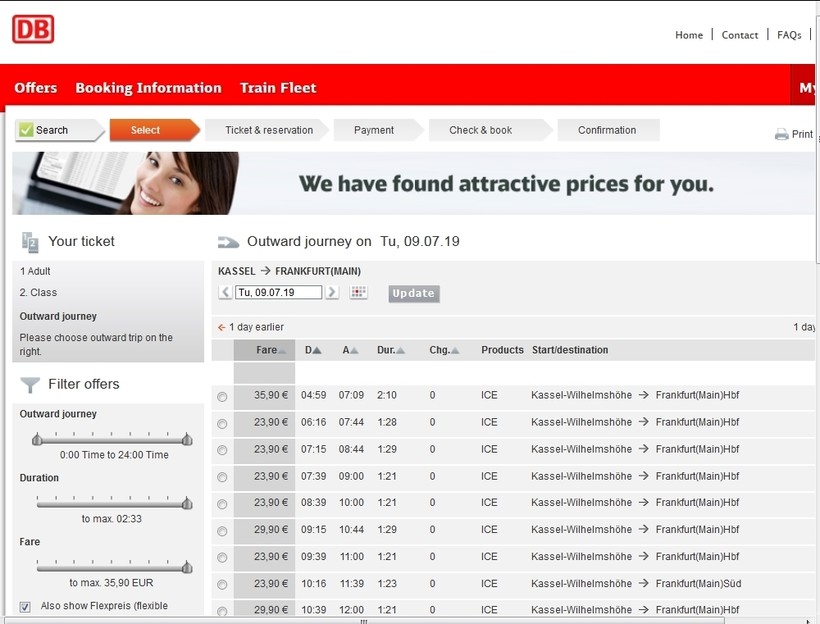Open the Contact link

(740, 35)
